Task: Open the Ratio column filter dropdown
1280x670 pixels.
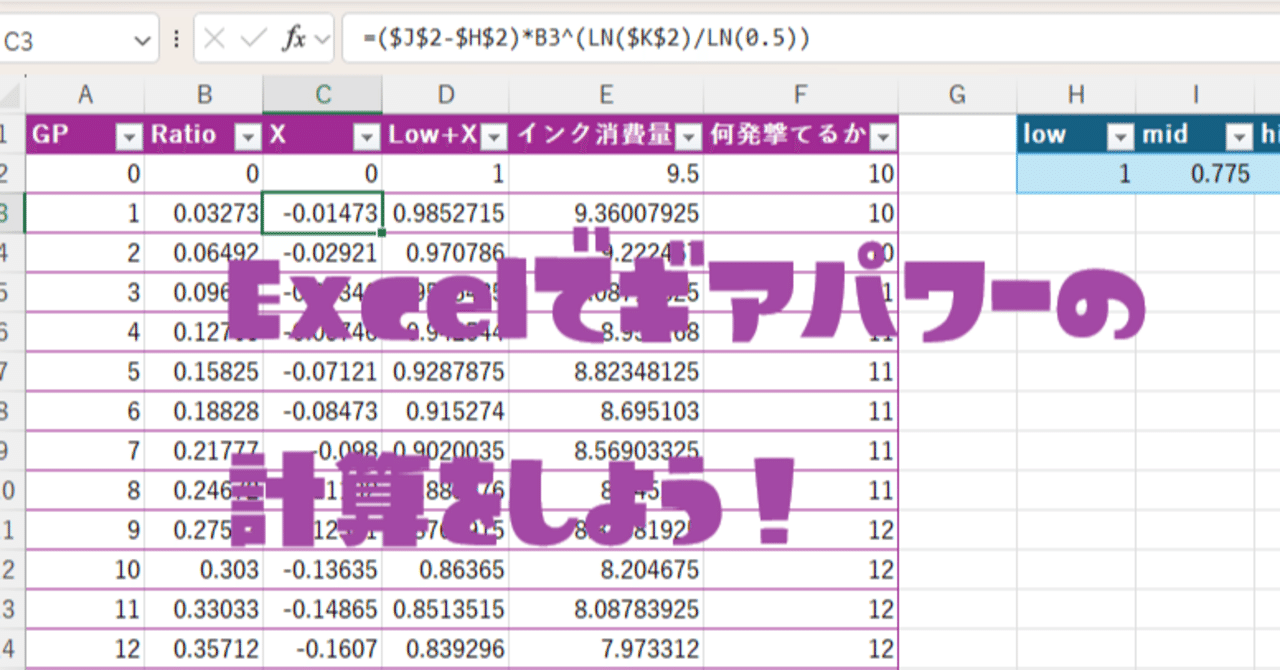Action: coord(245,133)
